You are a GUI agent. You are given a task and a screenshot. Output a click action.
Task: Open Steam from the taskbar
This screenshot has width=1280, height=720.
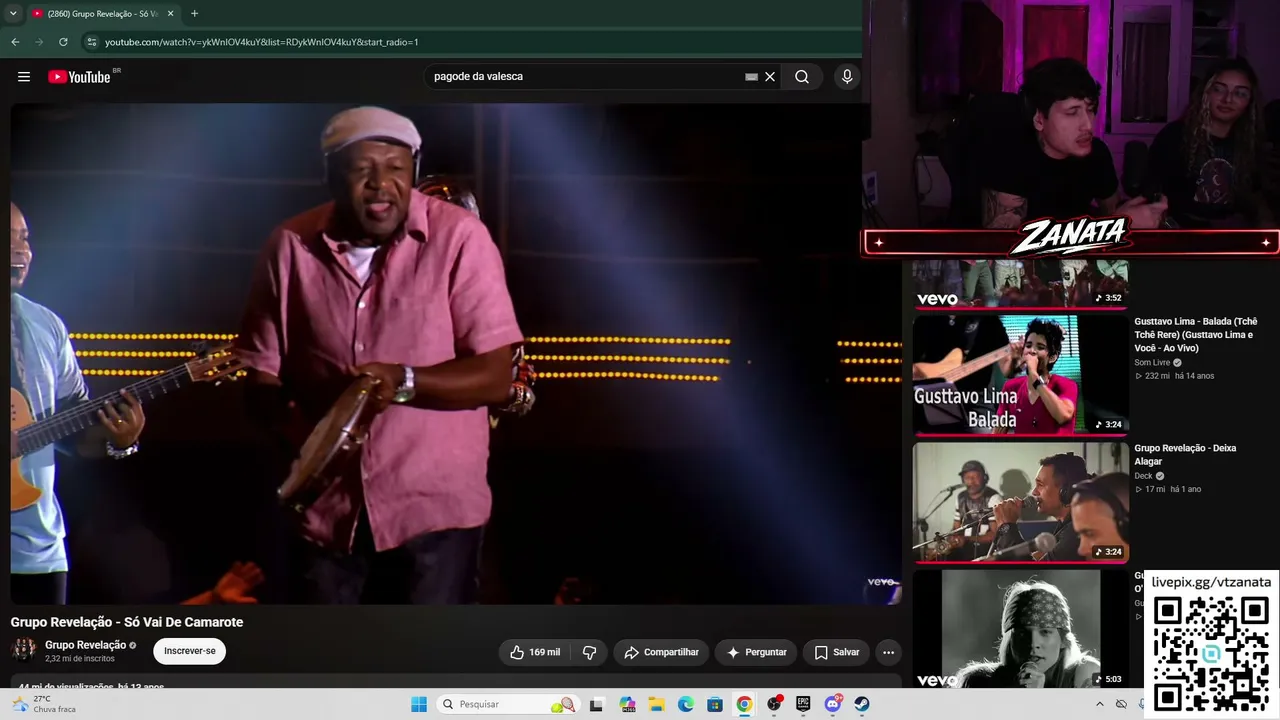tap(862, 704)
